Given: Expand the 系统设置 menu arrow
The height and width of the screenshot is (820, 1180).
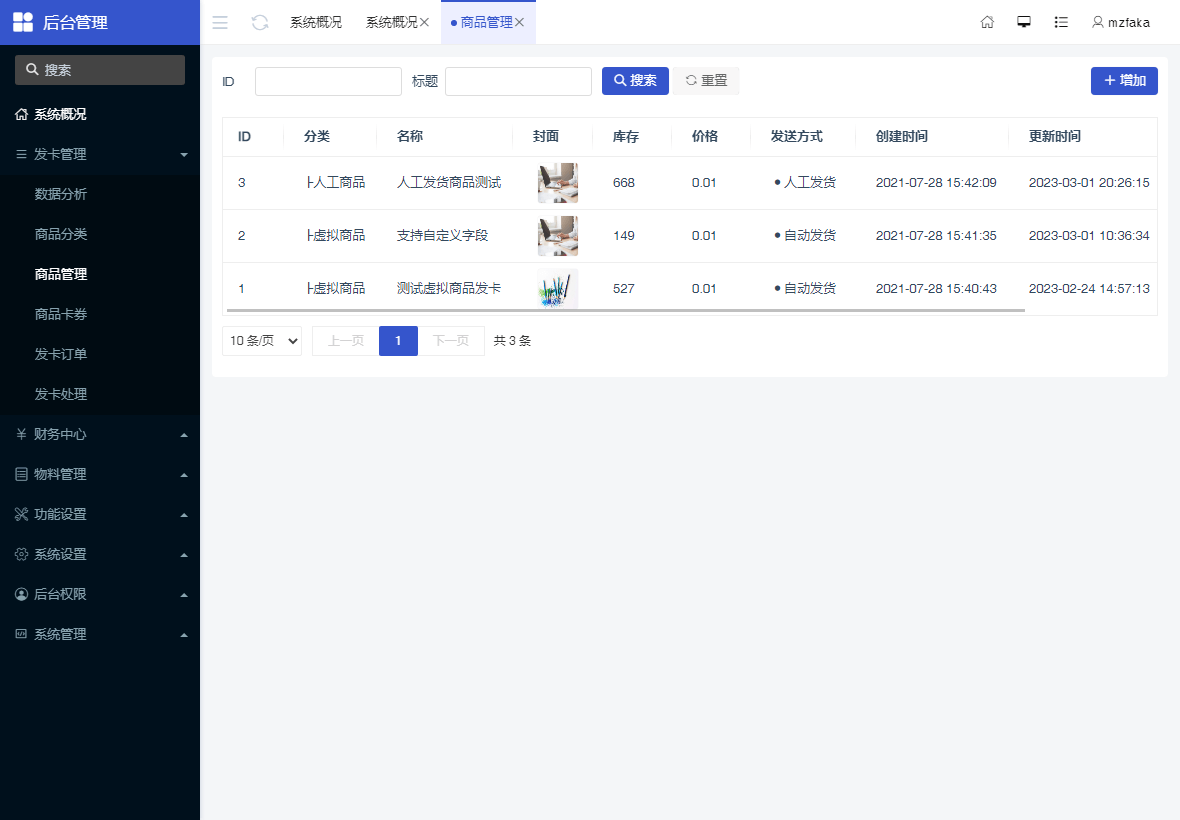Looking at the screenshot, I should click(184, 555).
